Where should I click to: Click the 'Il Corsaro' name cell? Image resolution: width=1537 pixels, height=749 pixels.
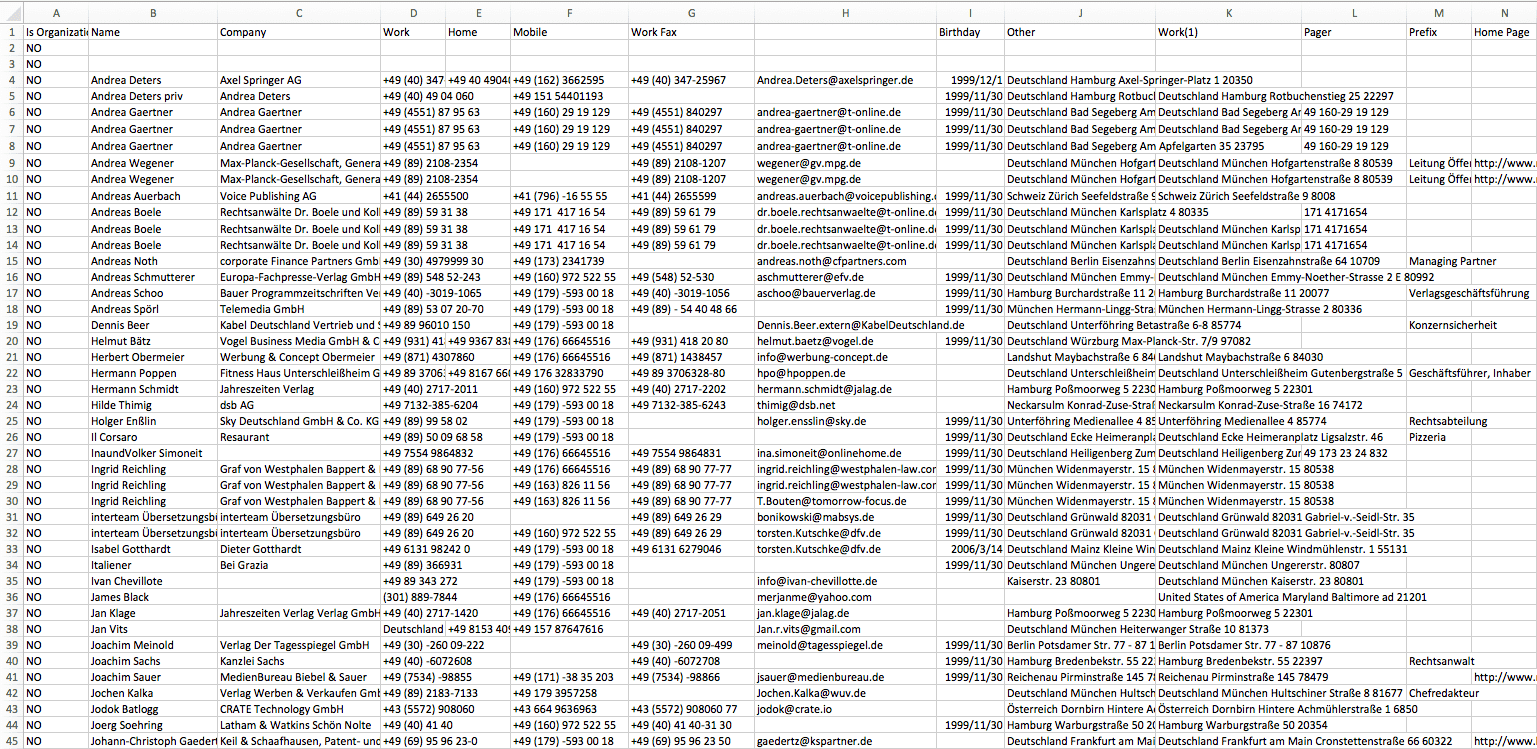coord(153,437)
